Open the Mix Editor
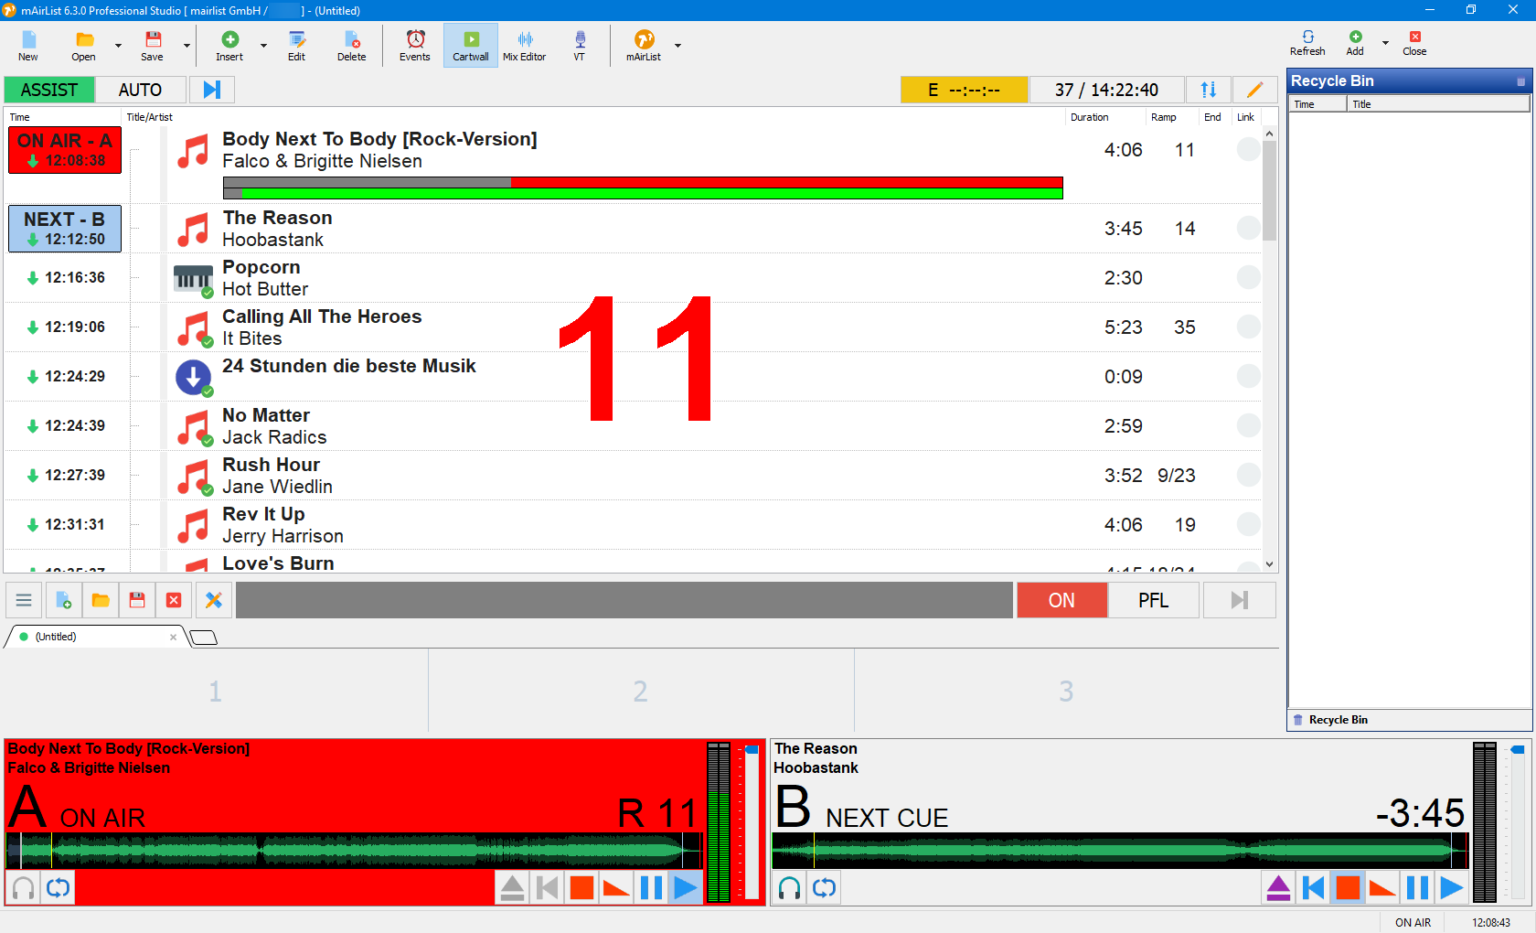The width and height of the screenshot is (1536, 933). tap(524, 45)
